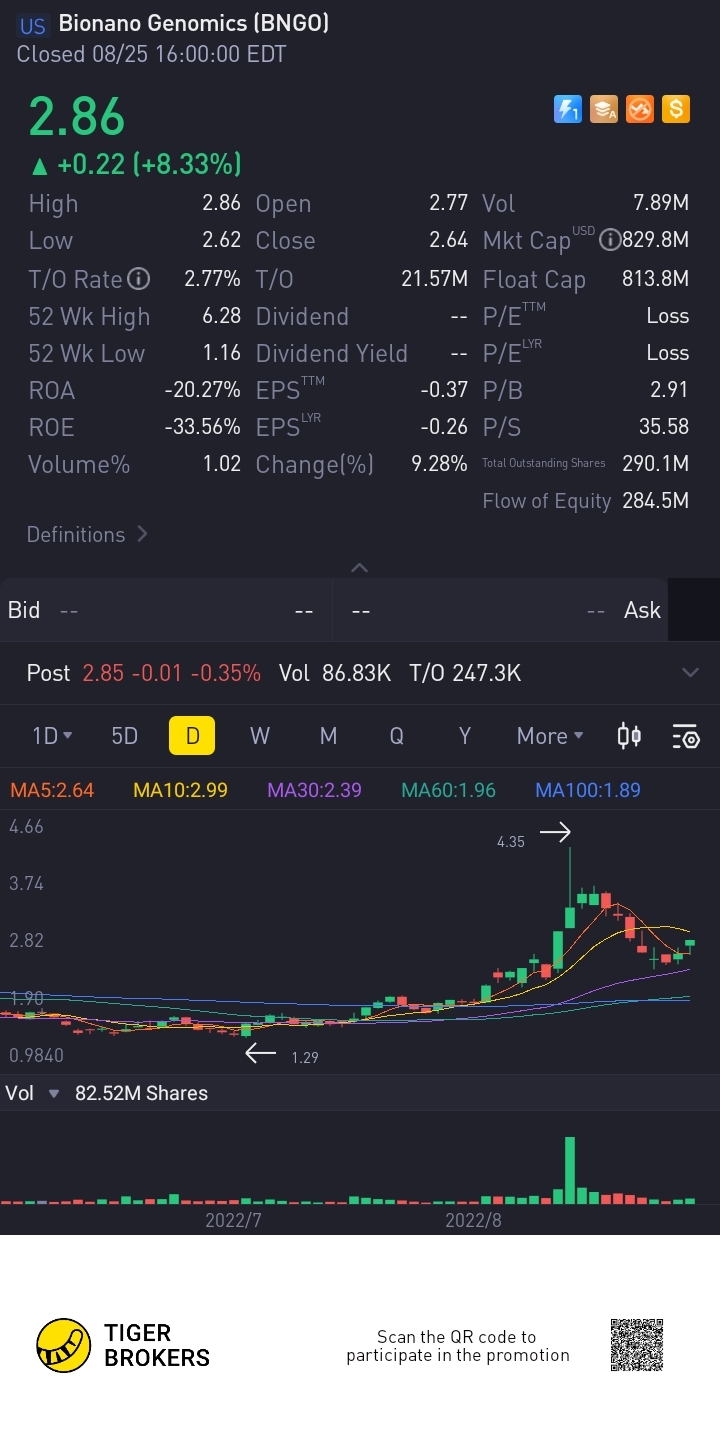Tap the MA100:1.89 indicator label

click(588, 790)
